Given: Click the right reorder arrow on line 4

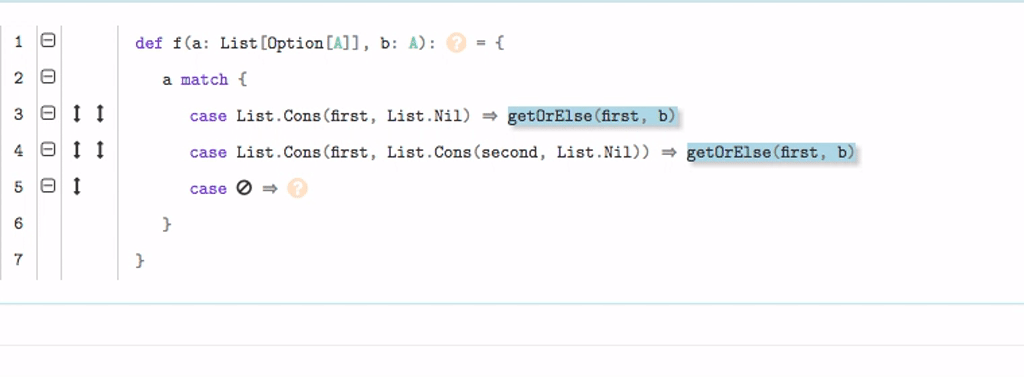Looking at the screenshot, I should point(100,151).
